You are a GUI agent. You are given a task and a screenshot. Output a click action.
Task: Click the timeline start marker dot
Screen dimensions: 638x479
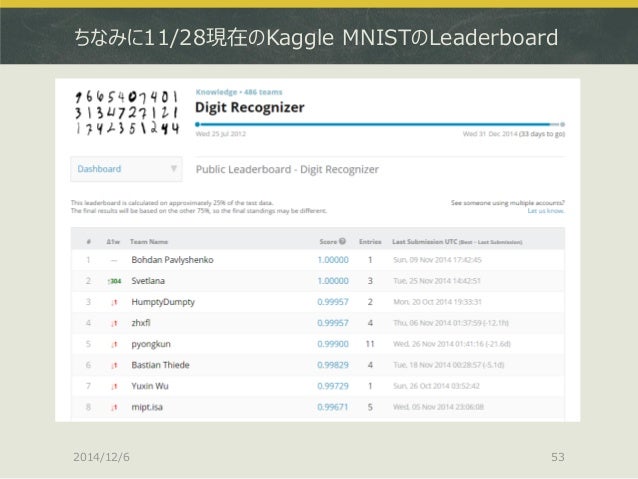click(197, 124)
